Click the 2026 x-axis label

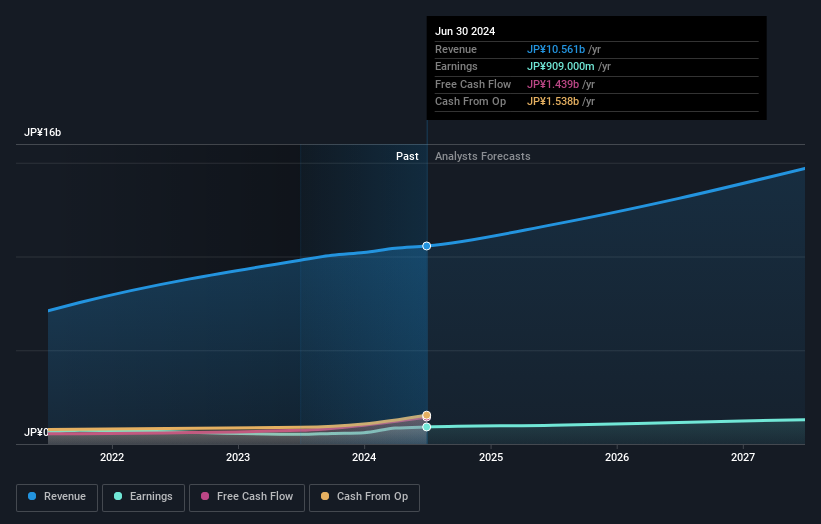pyautogui.click(x=617, y=458)
